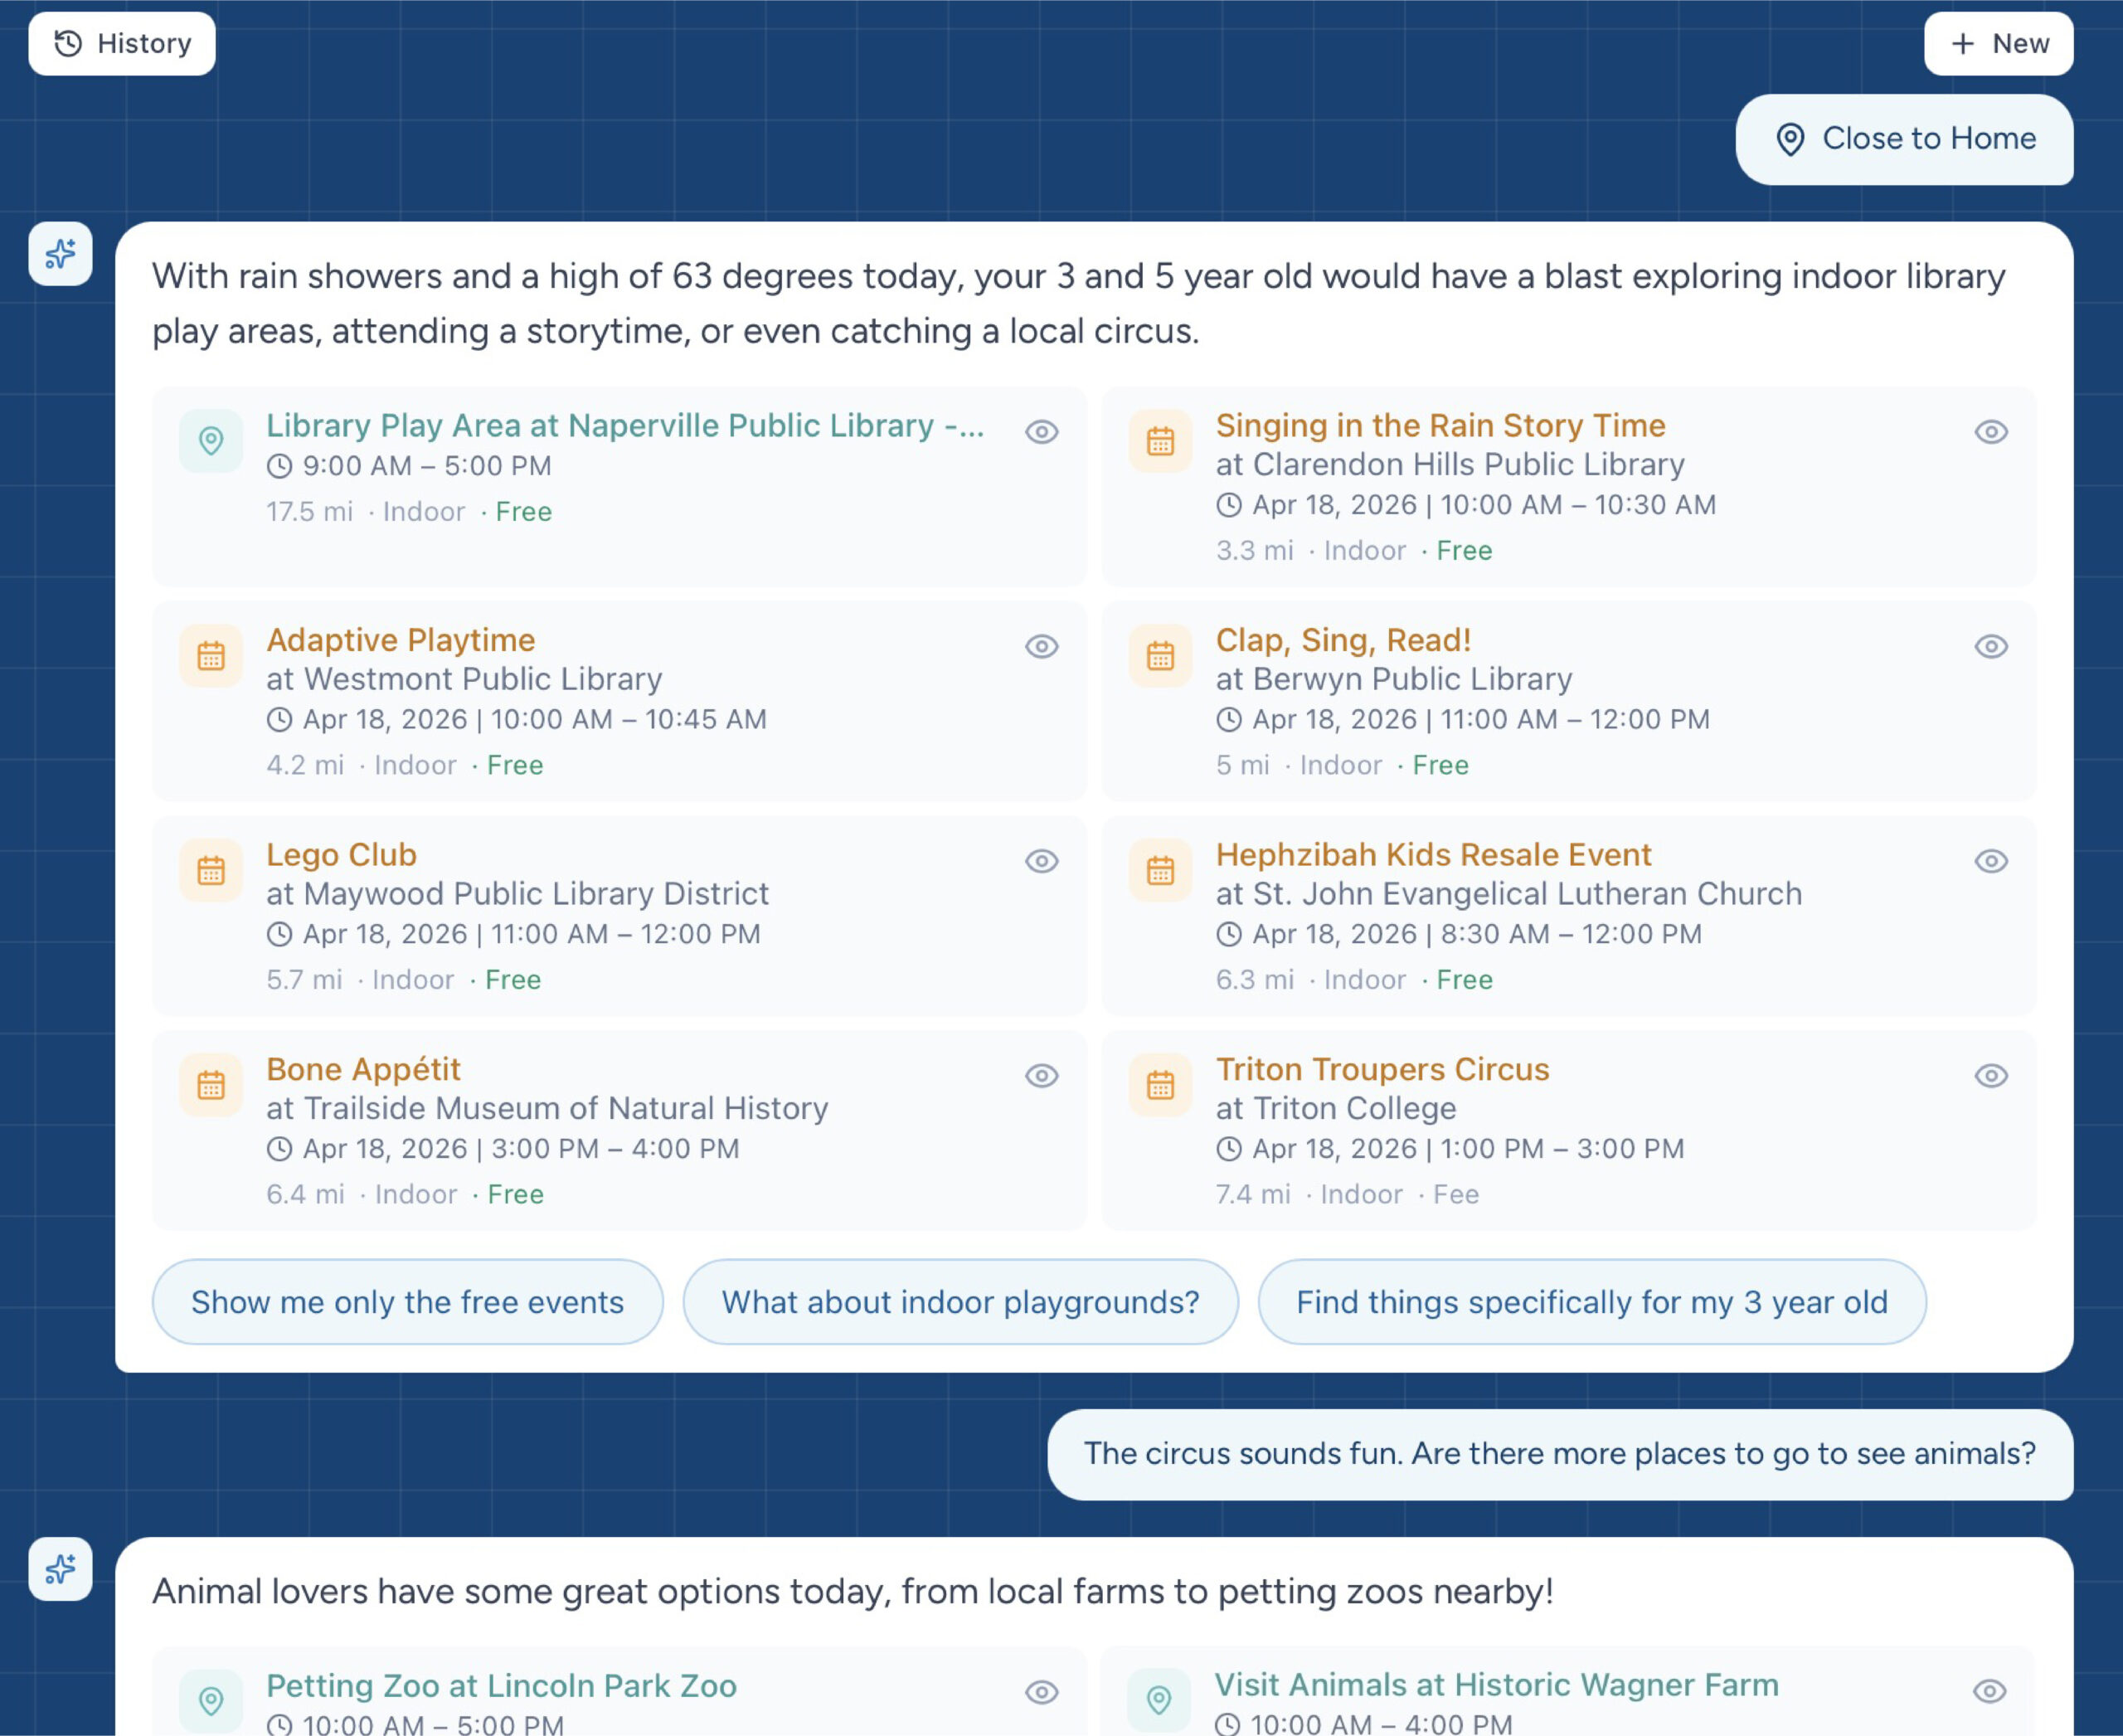Click calendar icon for Triton Troupers Circus
Viewport: 2123px width, 1736px height.
[1160, 1085]
